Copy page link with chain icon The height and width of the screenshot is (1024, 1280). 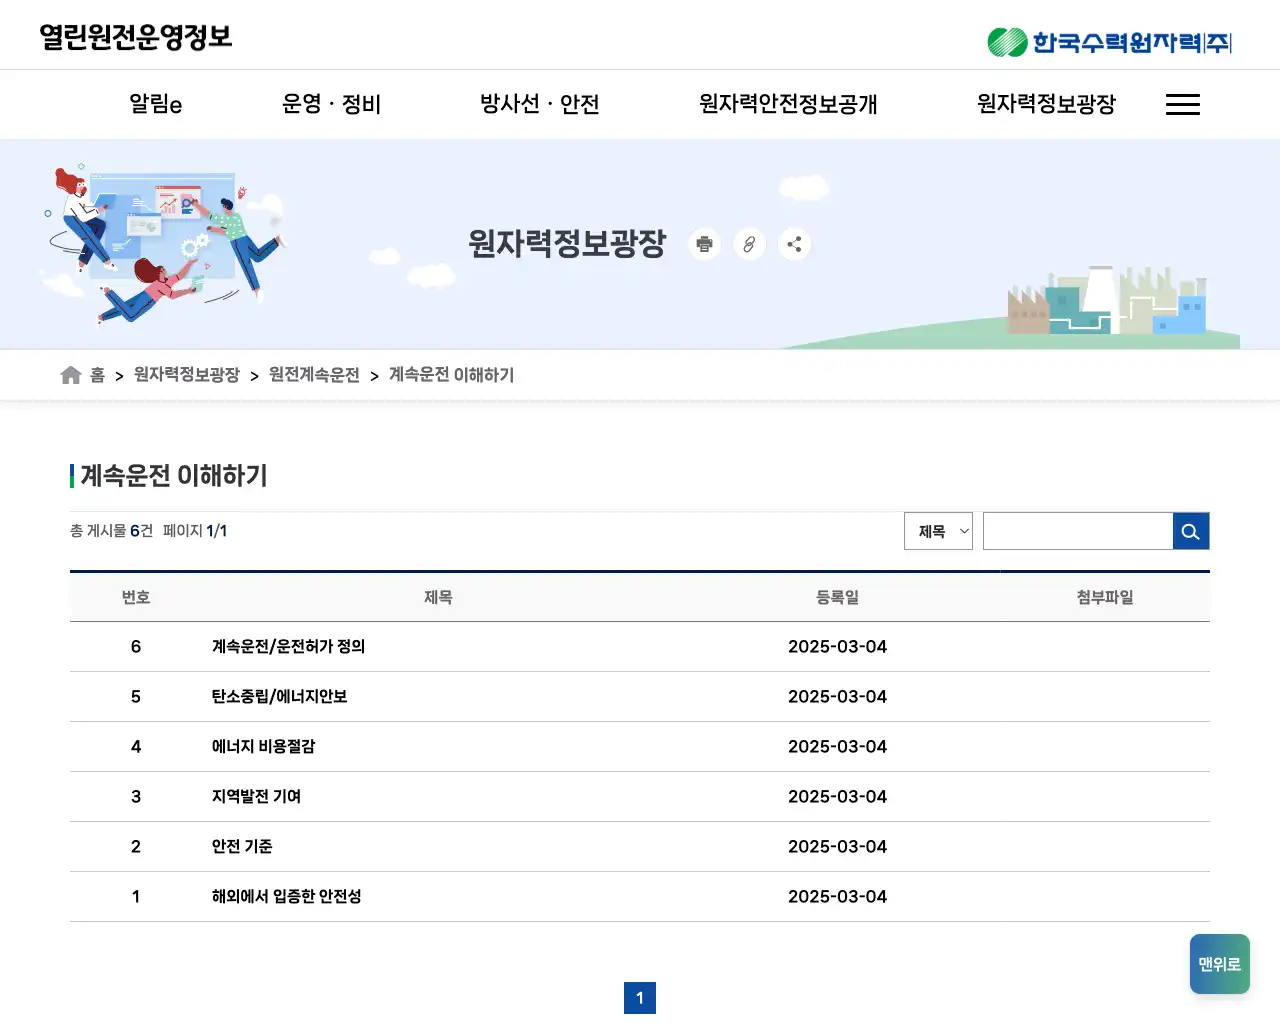749,244
